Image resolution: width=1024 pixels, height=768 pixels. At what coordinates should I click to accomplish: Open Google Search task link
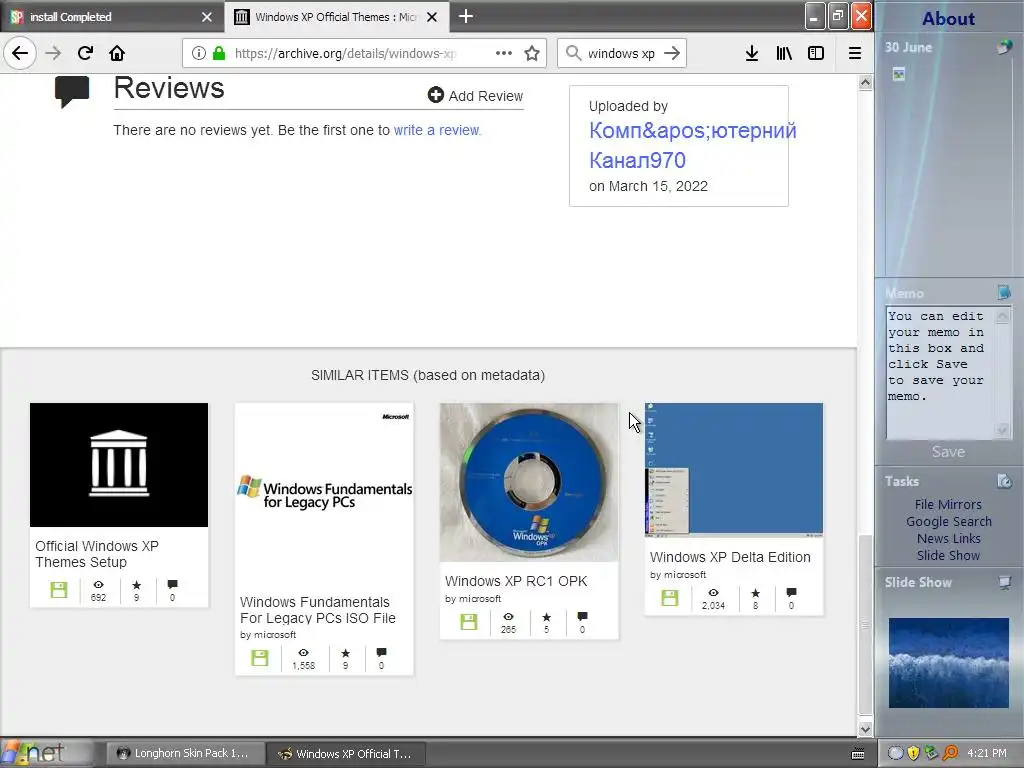pos(948,521)
